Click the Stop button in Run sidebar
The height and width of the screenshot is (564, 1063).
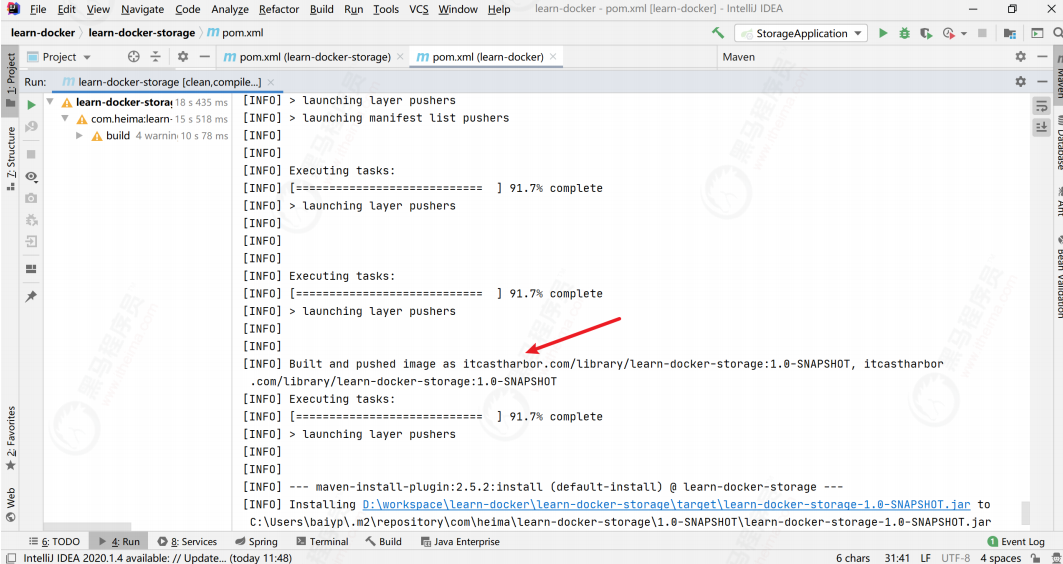click(x=31, y=155)
